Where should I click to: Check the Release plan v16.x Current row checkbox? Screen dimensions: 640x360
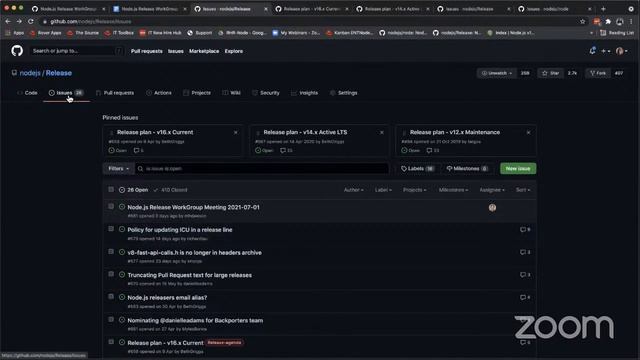click(111, 342)
